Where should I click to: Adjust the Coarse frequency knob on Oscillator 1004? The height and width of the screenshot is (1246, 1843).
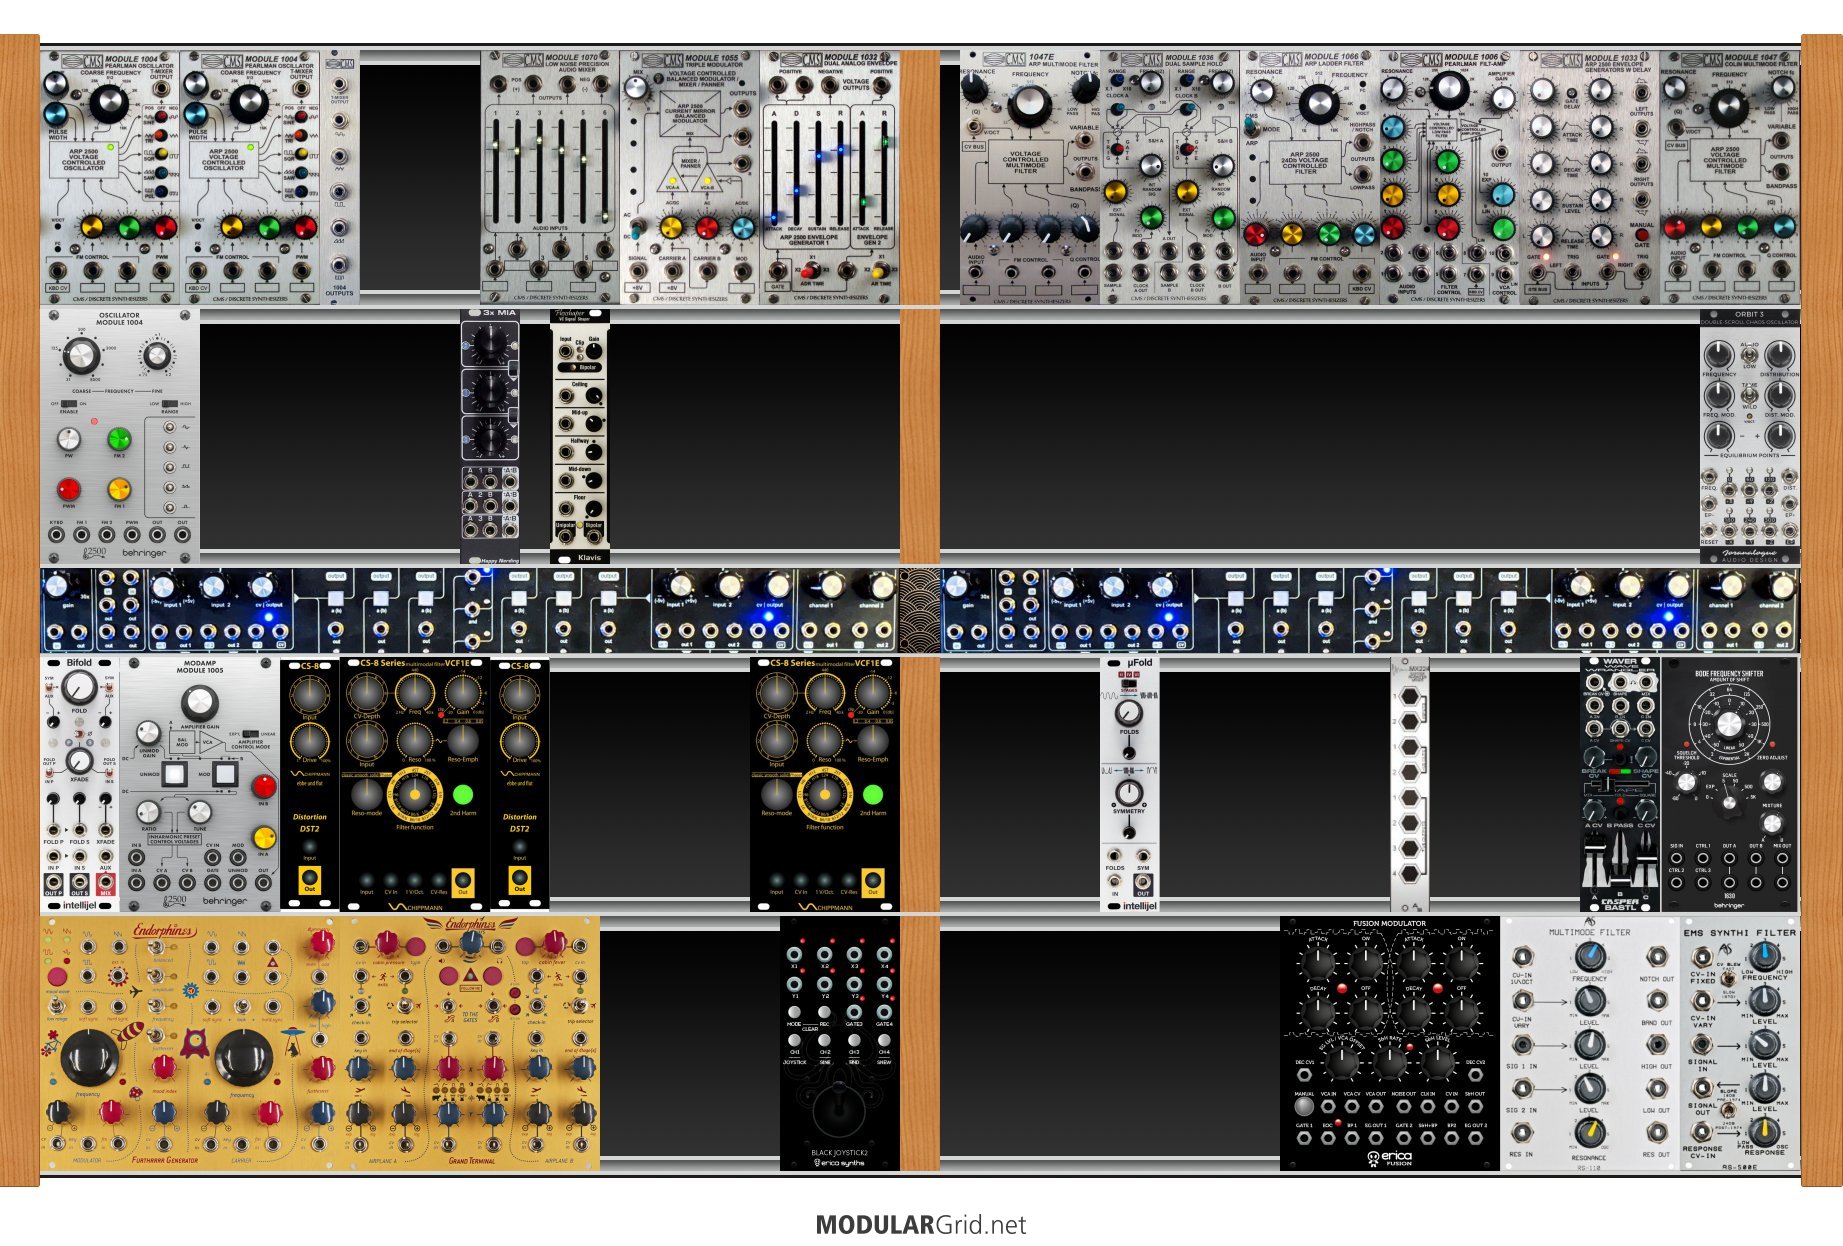[80, 355]
